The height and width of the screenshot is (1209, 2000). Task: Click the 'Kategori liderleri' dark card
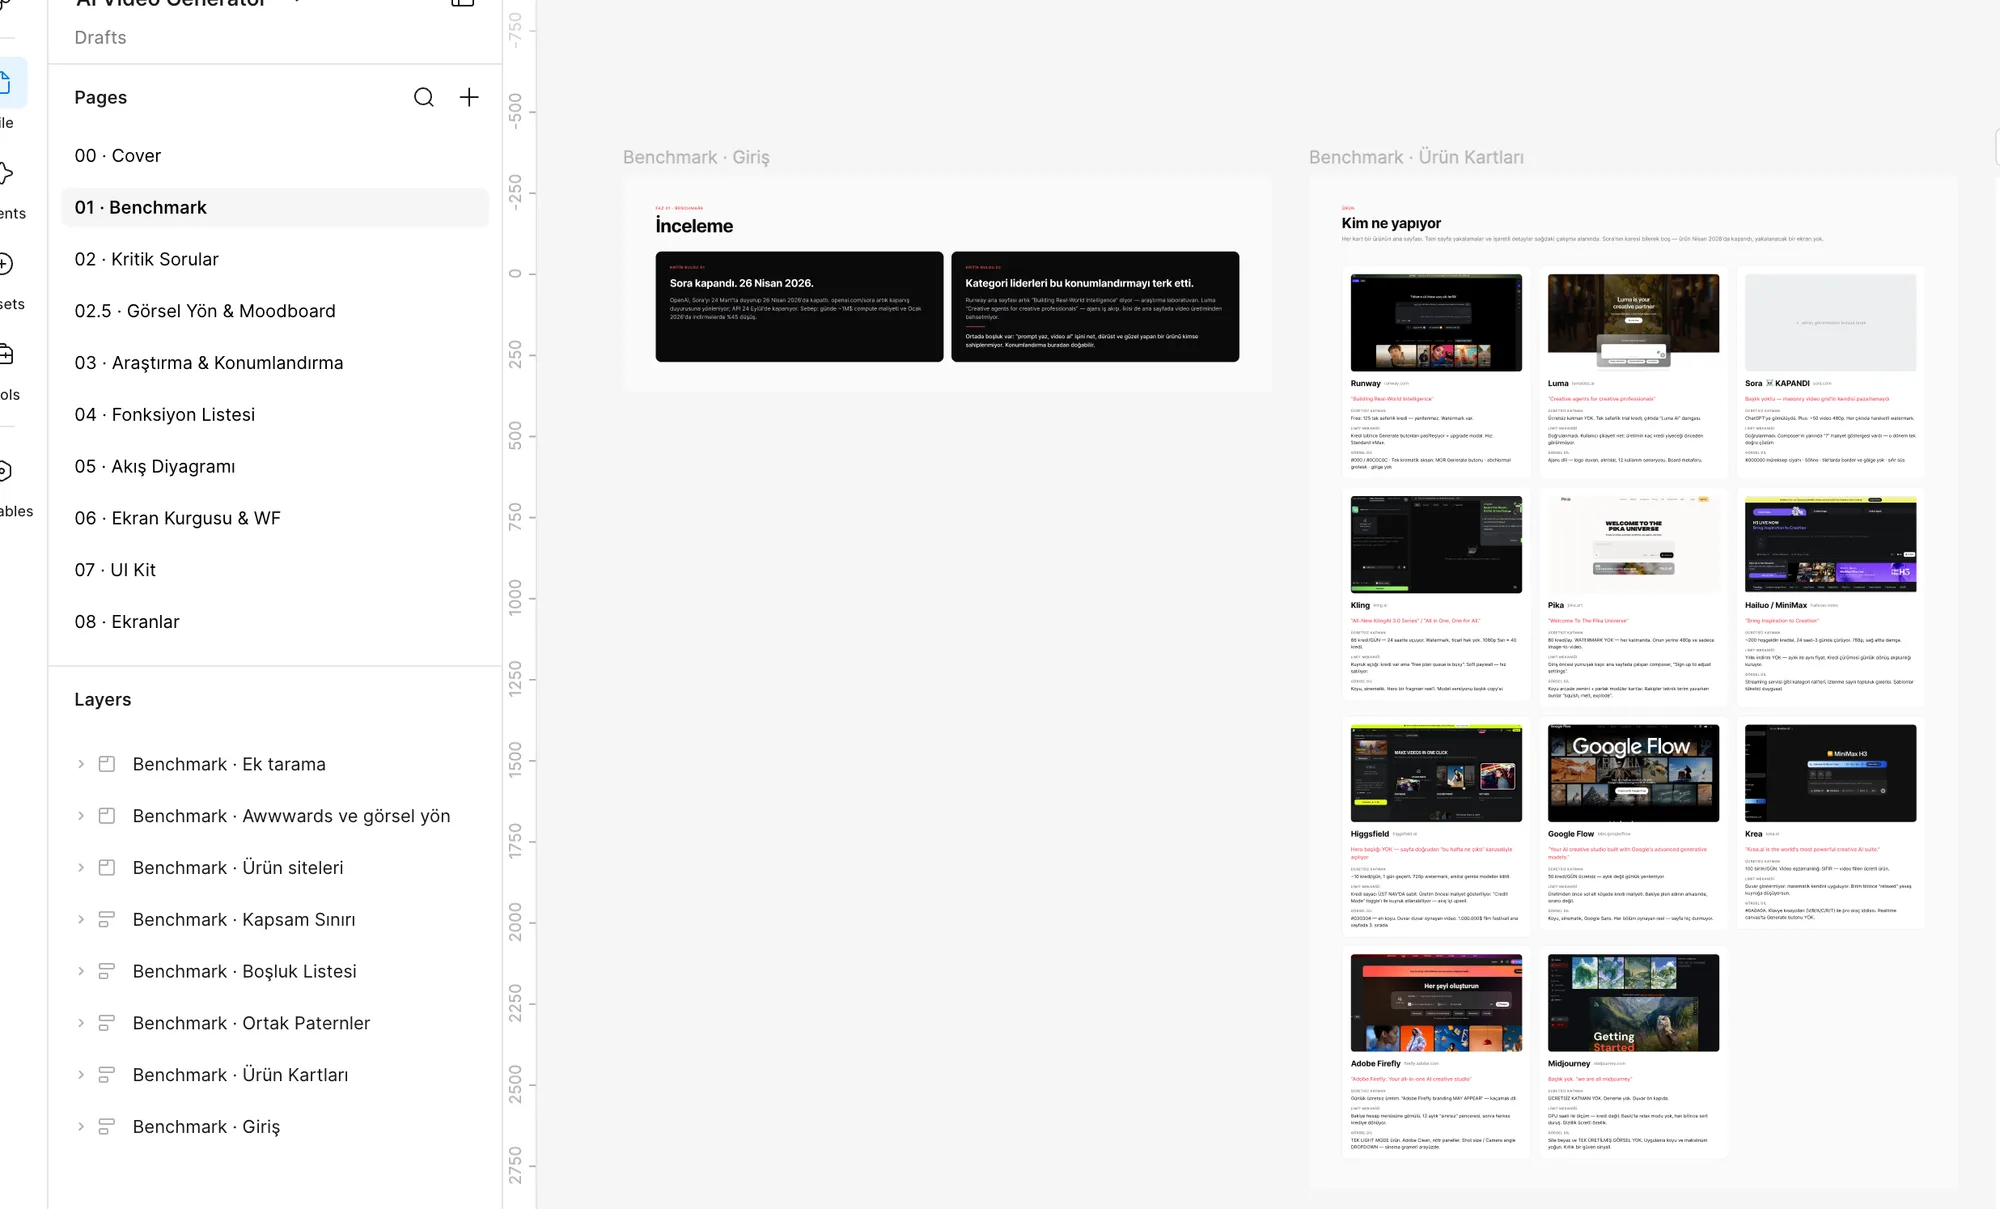1095,307
